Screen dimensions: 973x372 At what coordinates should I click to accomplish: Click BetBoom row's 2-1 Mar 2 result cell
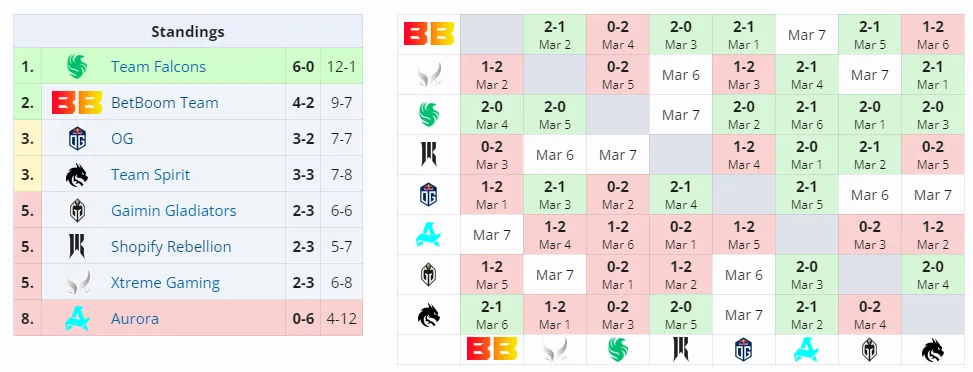(555, 35)
